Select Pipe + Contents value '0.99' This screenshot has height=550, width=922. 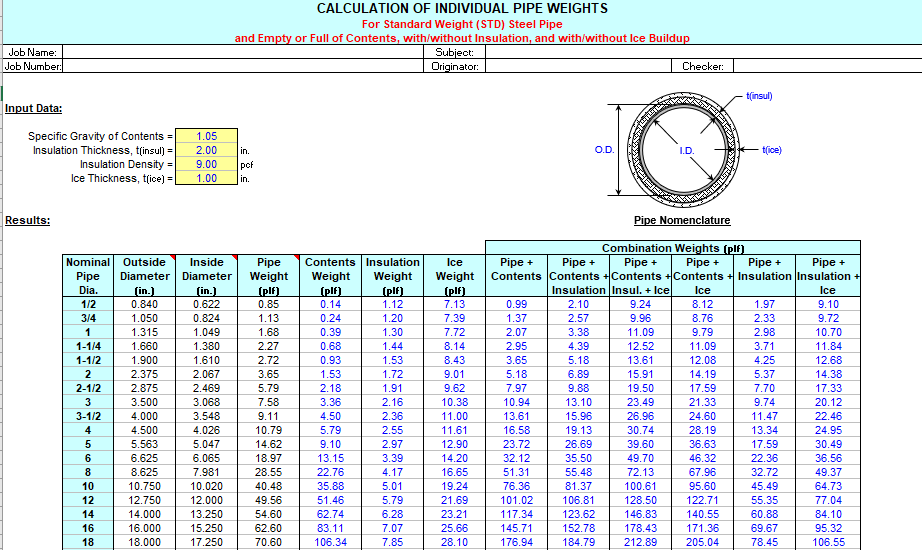pyautogui.click(x=516, y=304)
